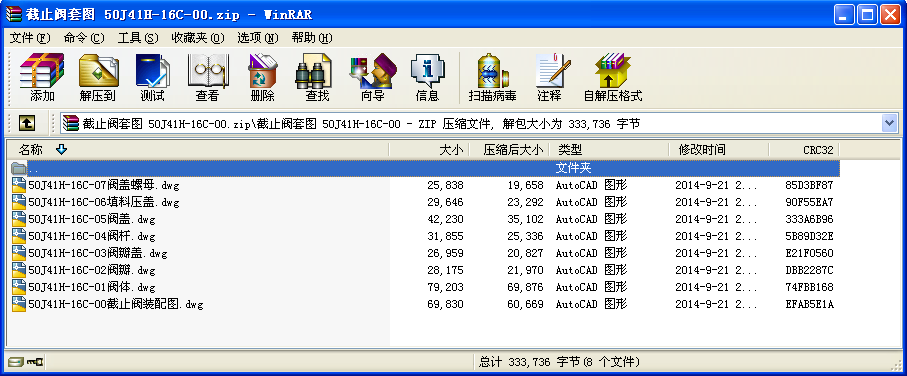Open the 收藏夹(O) menu
The width and height of the screenshot is (907, 376).
pyautogui.click(x=198, y=38)
